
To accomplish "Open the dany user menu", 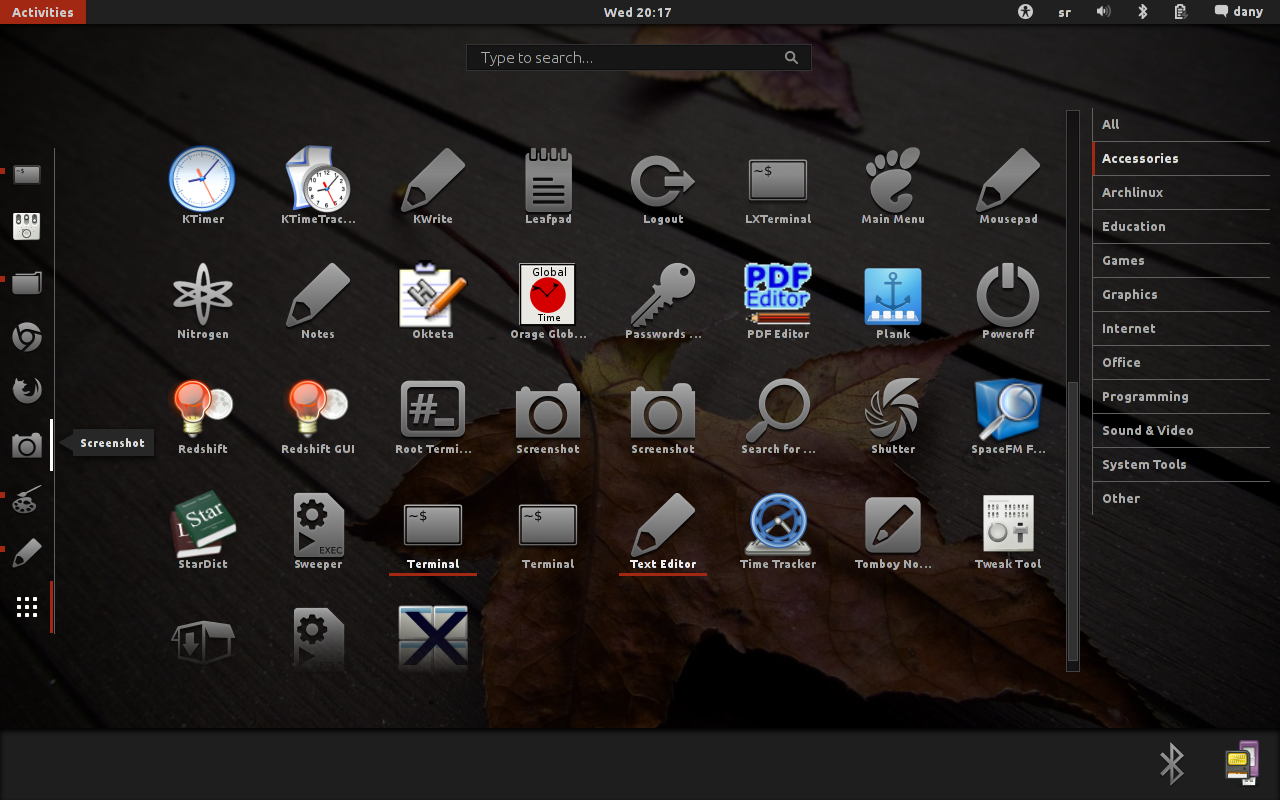I will click(1239, 12).
